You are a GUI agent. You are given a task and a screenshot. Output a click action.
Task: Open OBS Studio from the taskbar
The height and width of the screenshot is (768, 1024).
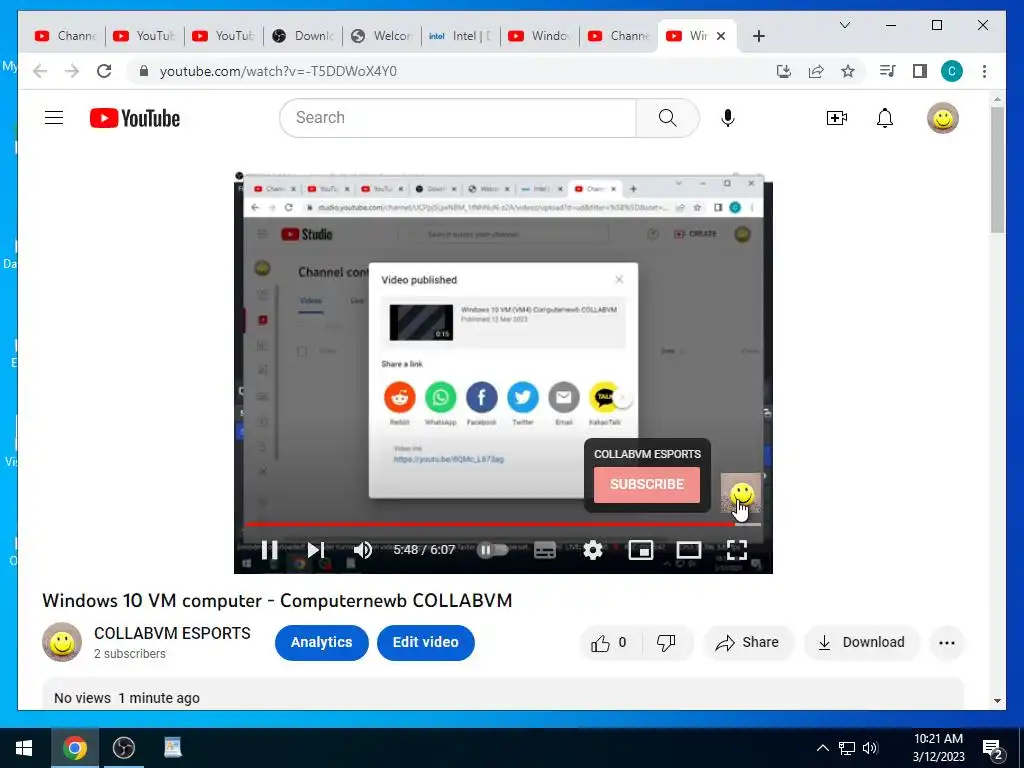pyautogui.click(x=123, y=748)
